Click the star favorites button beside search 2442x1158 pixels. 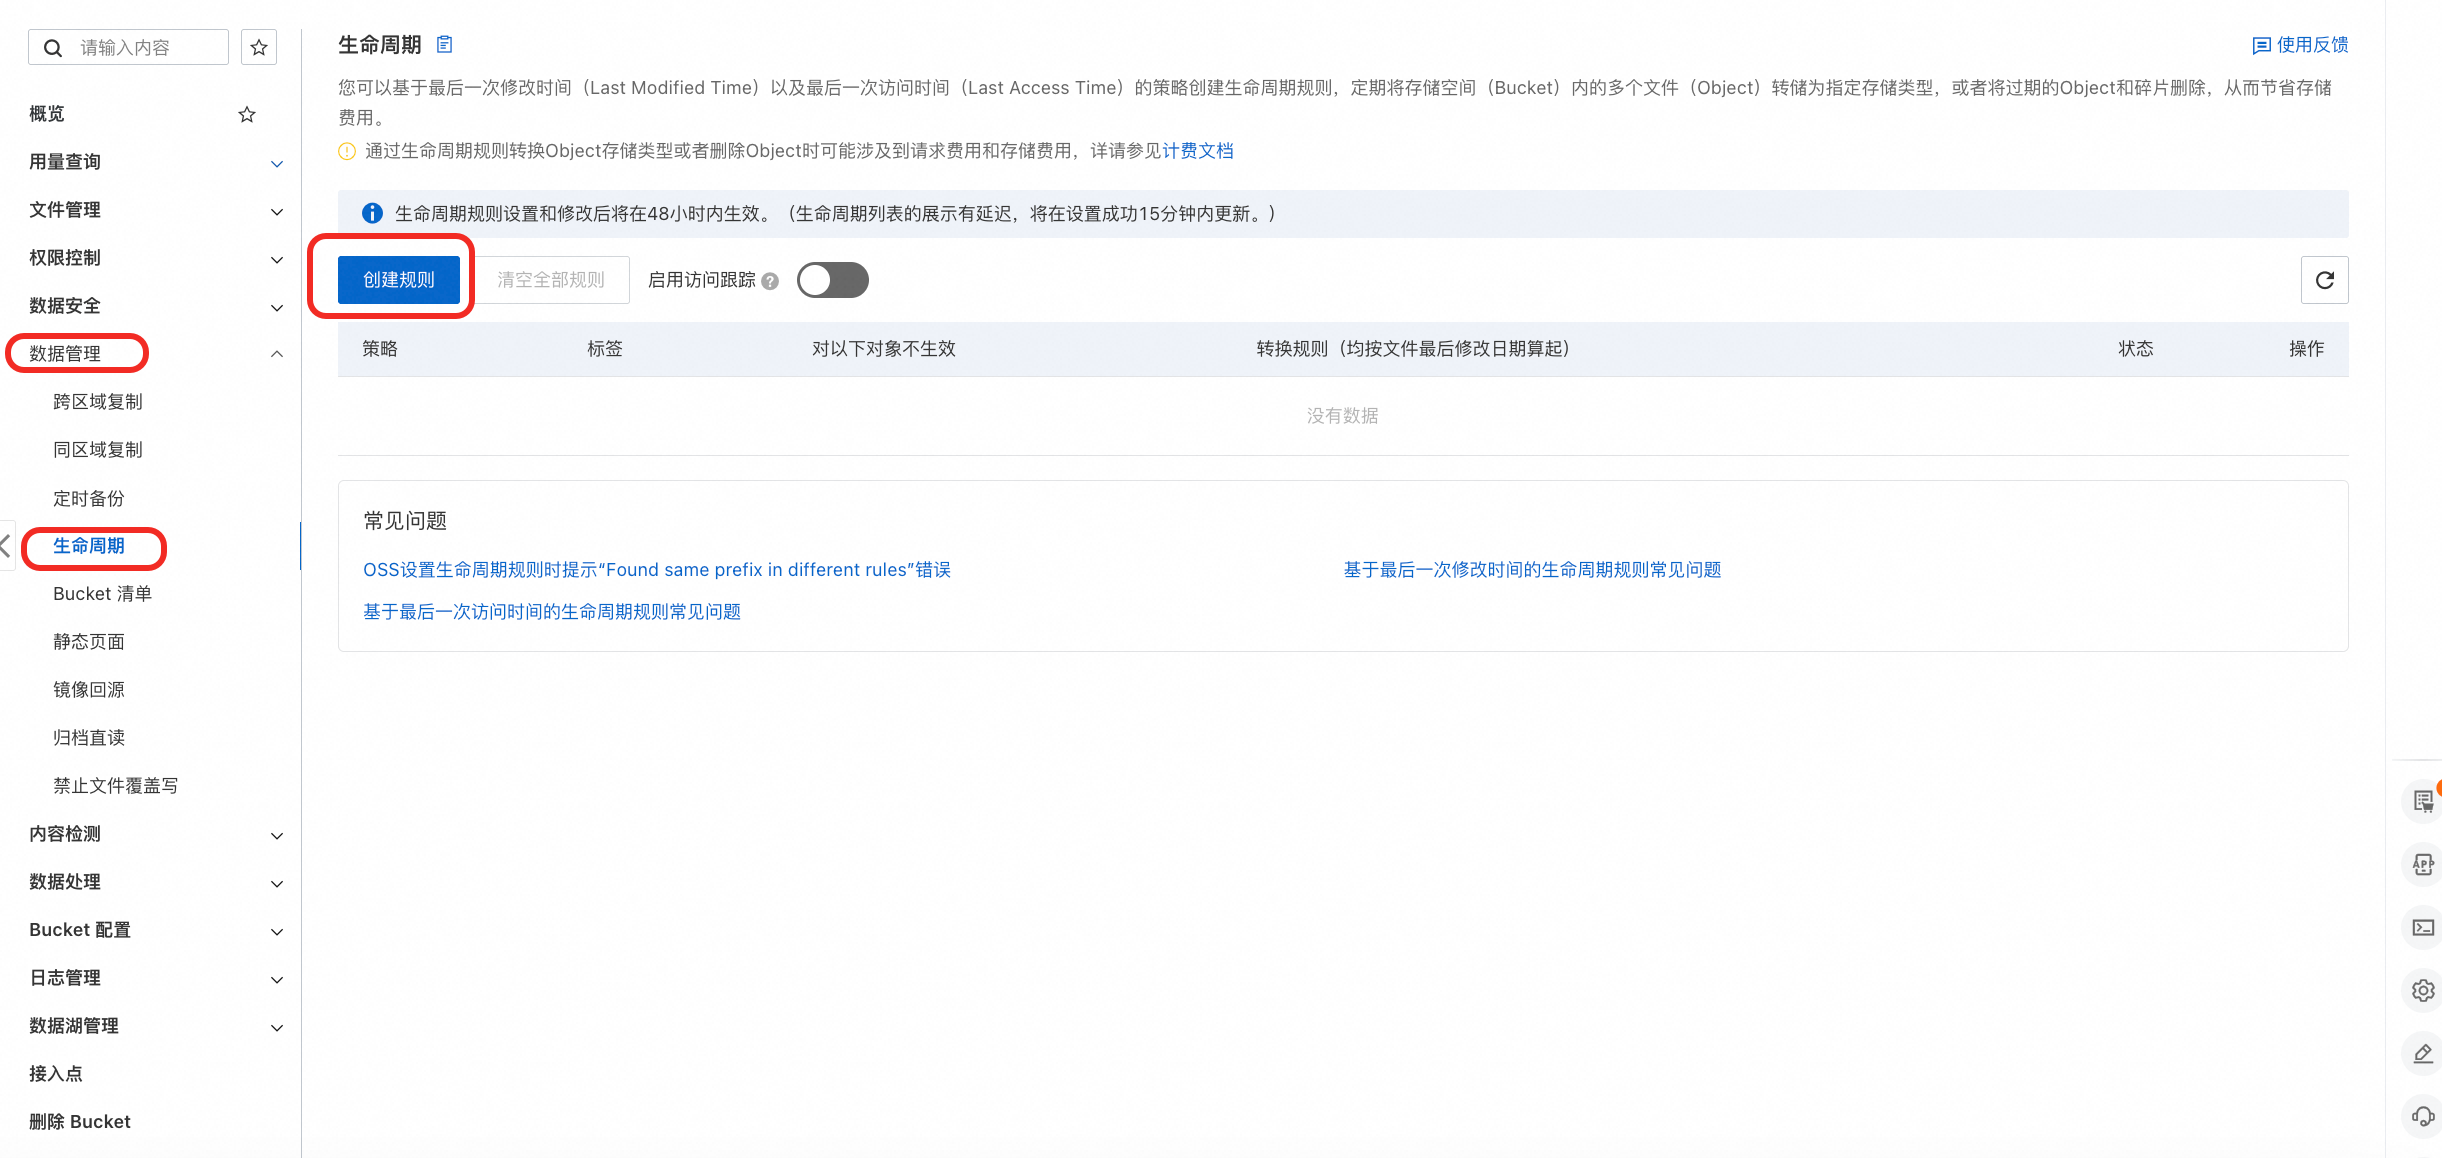(259, 47)
